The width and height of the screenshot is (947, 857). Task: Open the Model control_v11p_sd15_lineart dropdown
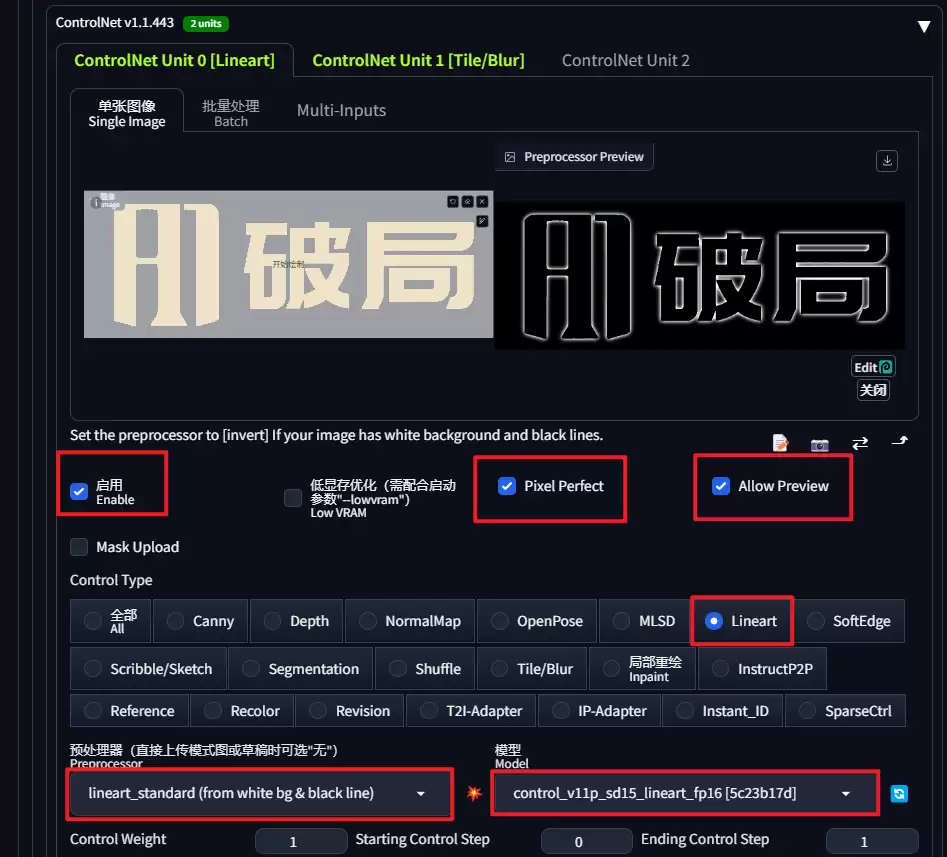[x=685, y=793]
